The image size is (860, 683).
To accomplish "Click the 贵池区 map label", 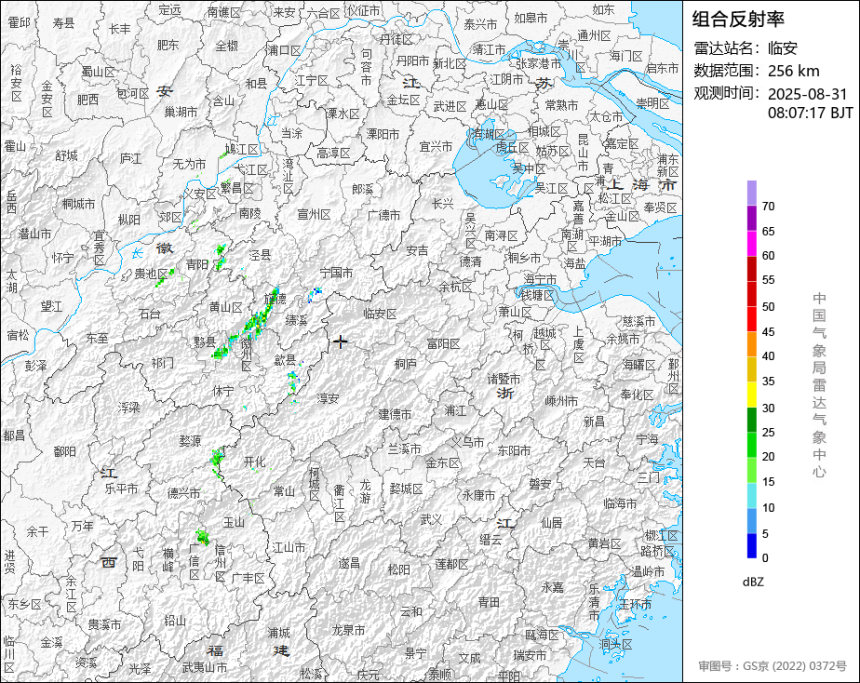I will point(151,273).
